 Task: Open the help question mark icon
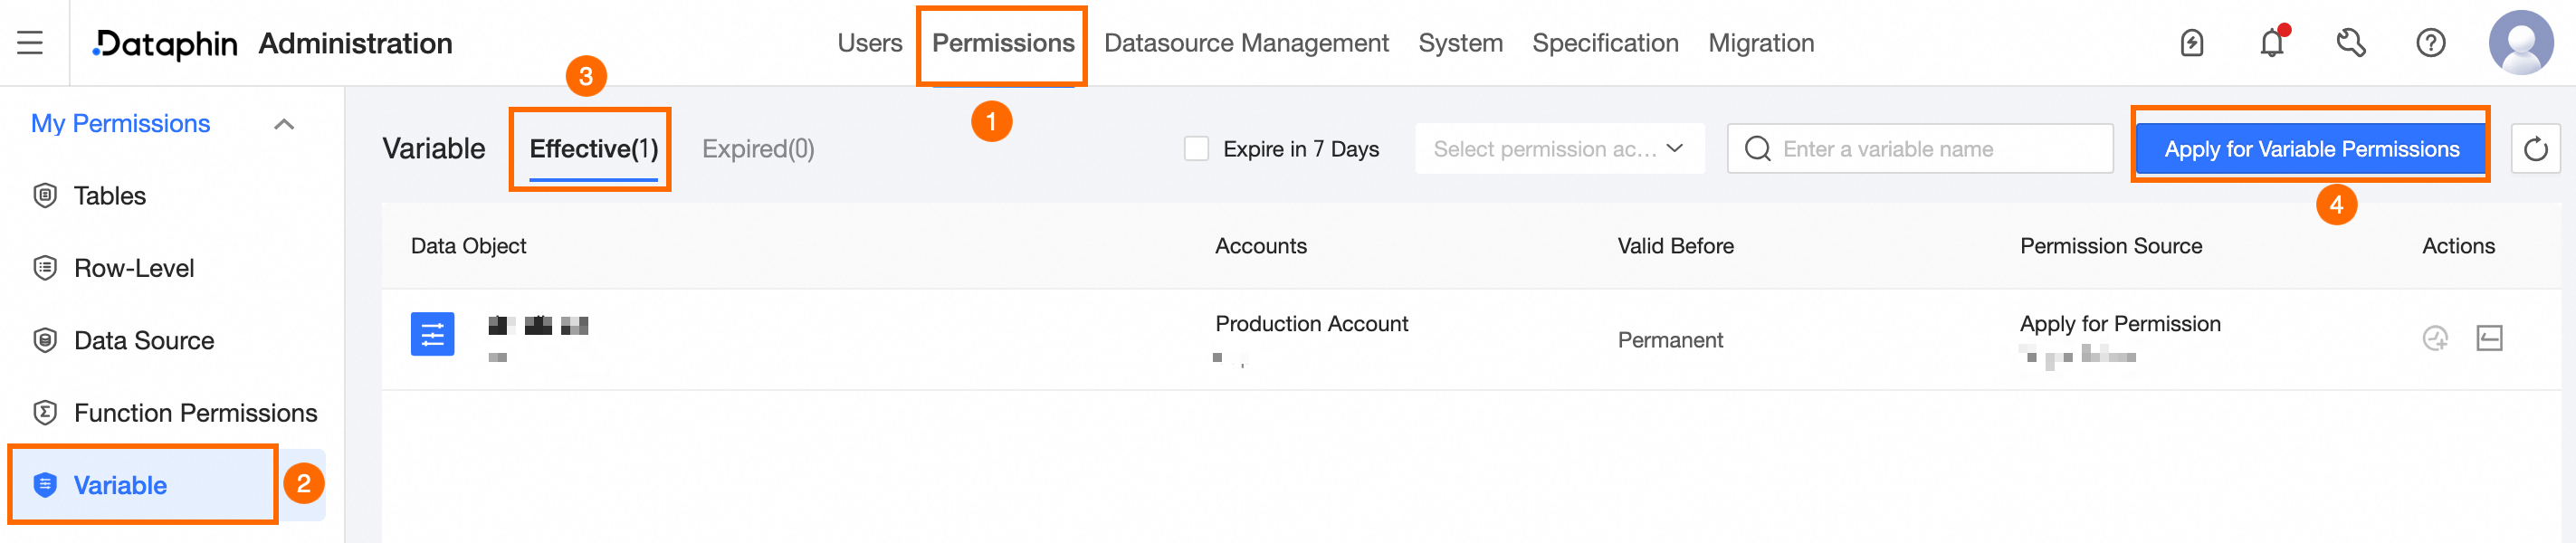coord(2430,43)
